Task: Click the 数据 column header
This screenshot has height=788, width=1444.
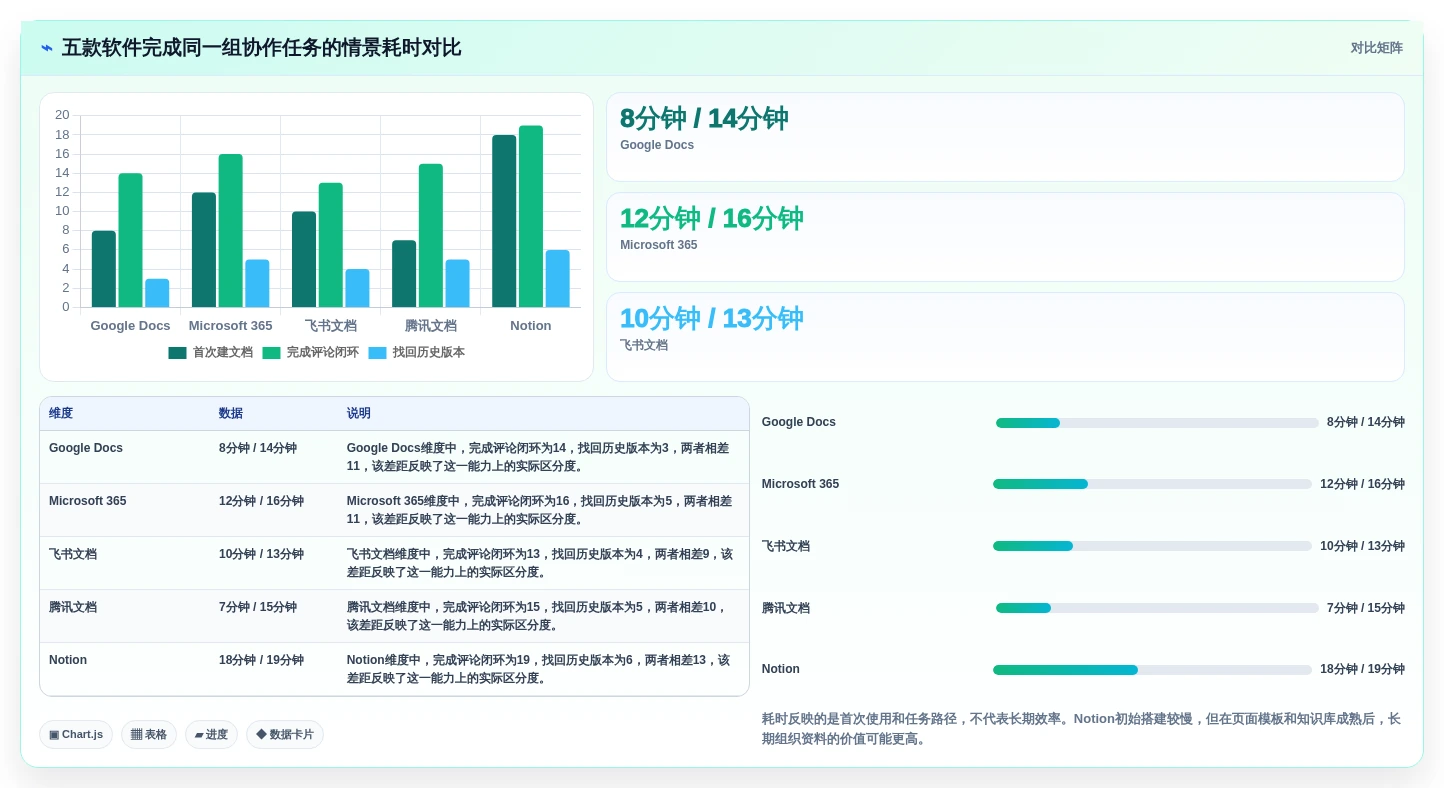Action: [x=231, y=414]
